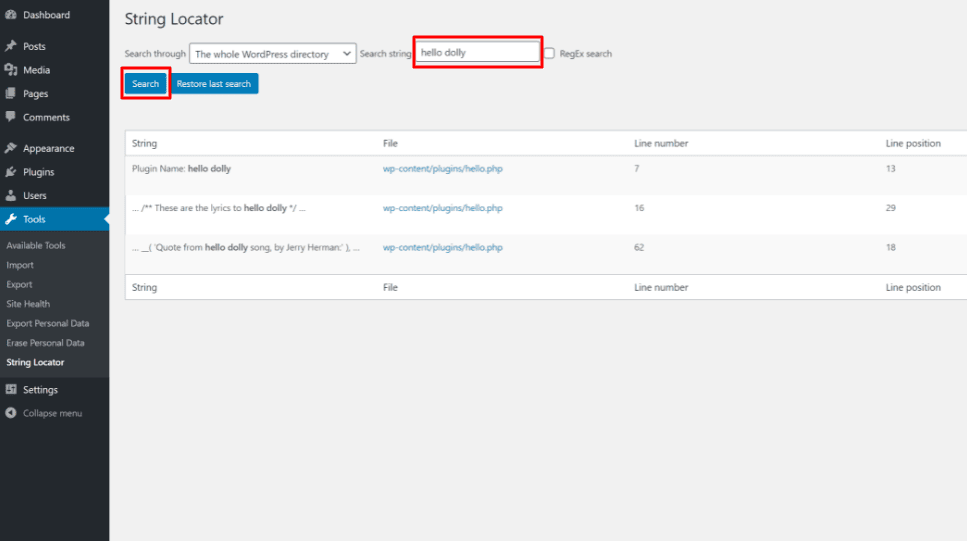Open the Users menu item
Image resolution: width=967 pixels, height=541 pixels.
(35, 196)
